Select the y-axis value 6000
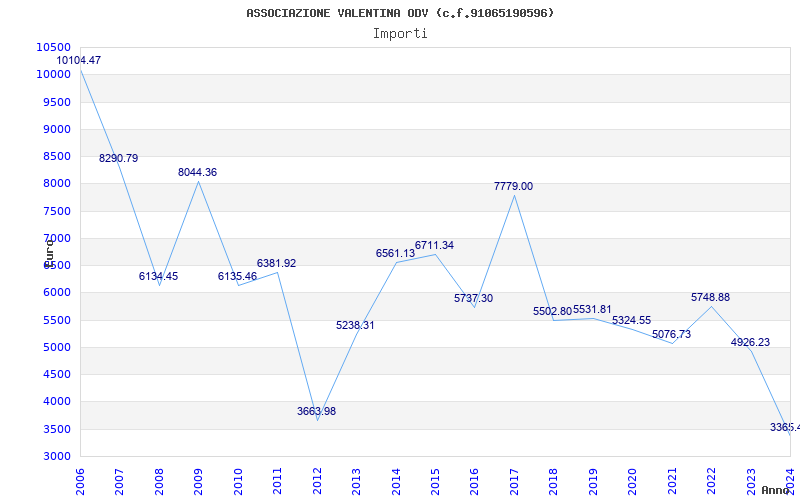800x500 pixels. (56, 293)
